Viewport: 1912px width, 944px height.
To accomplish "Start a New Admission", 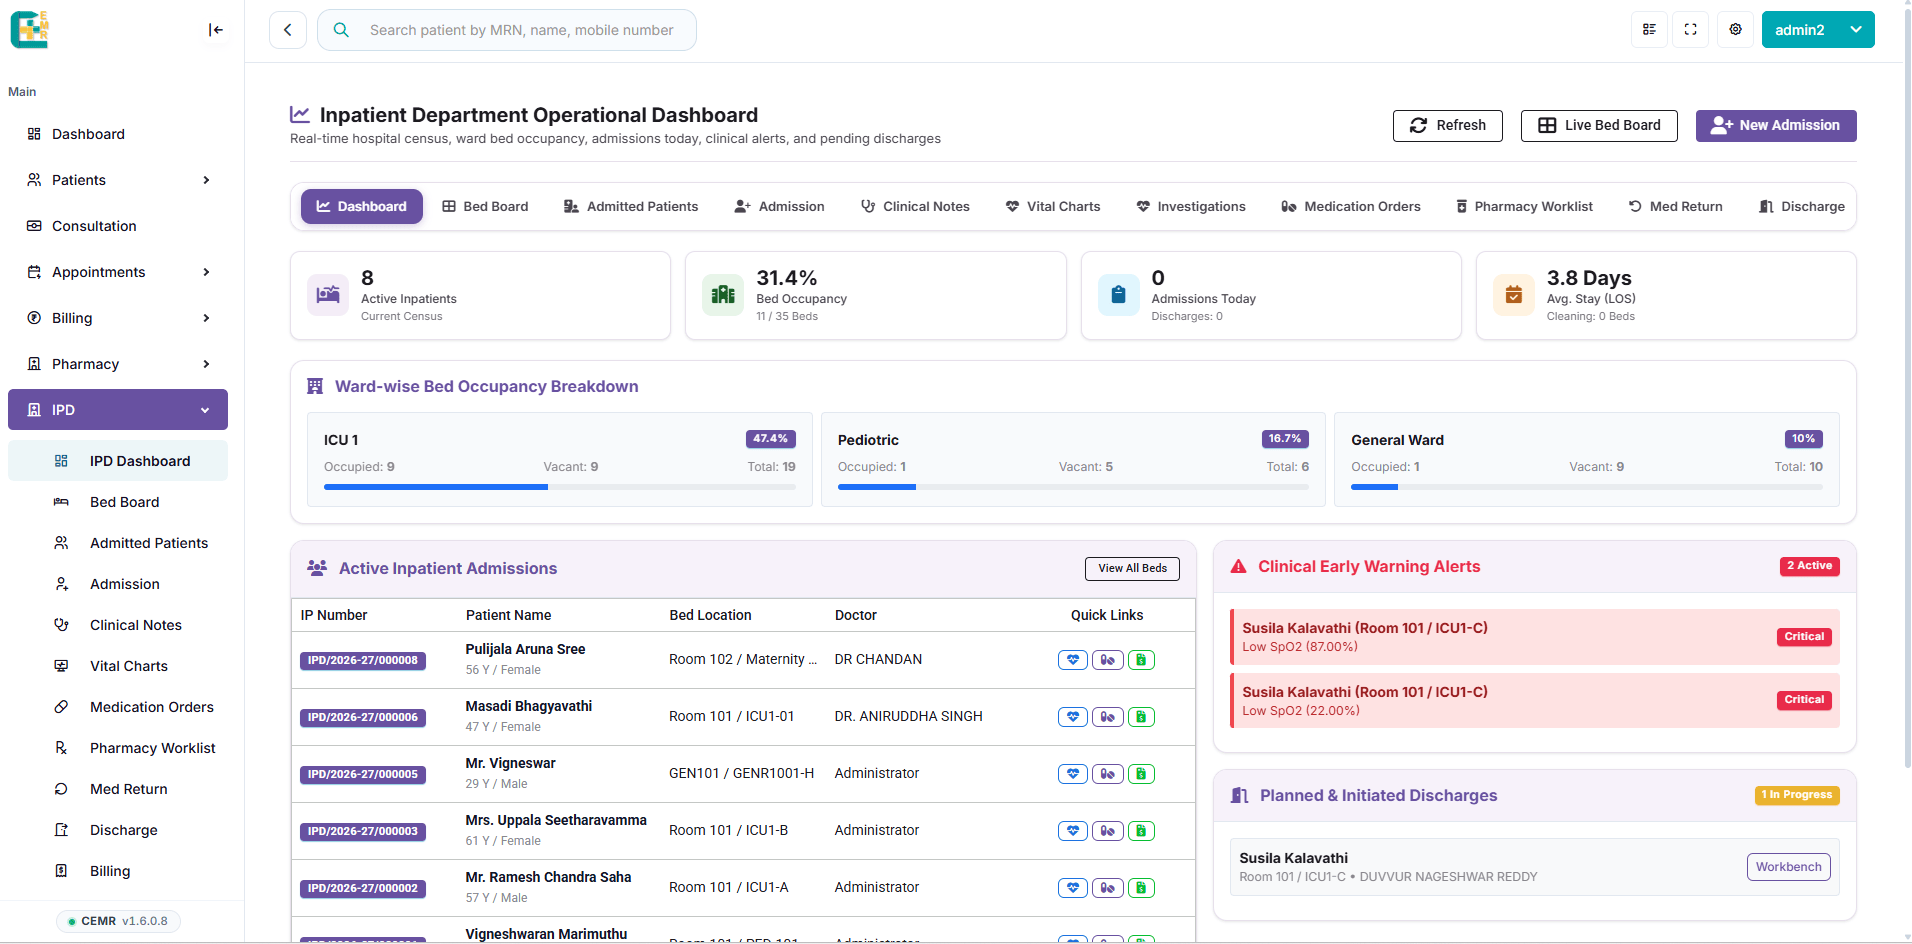I will tap(1776, 126).
